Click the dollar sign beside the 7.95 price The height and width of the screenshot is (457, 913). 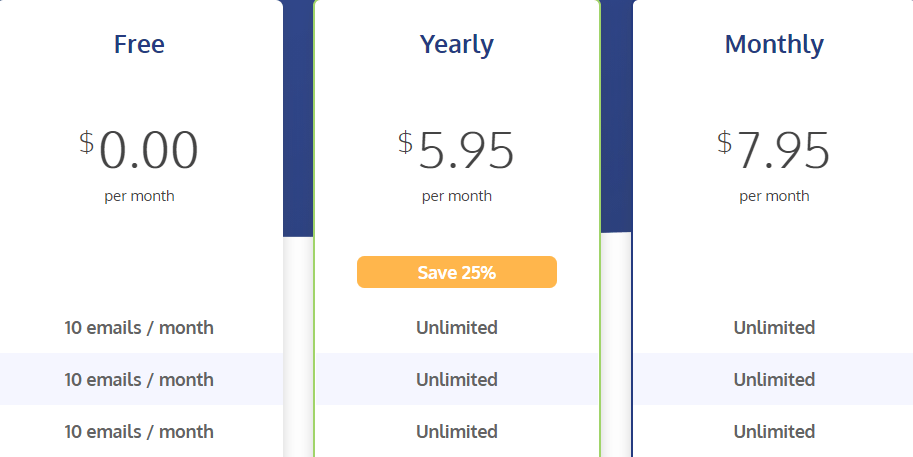724,142
